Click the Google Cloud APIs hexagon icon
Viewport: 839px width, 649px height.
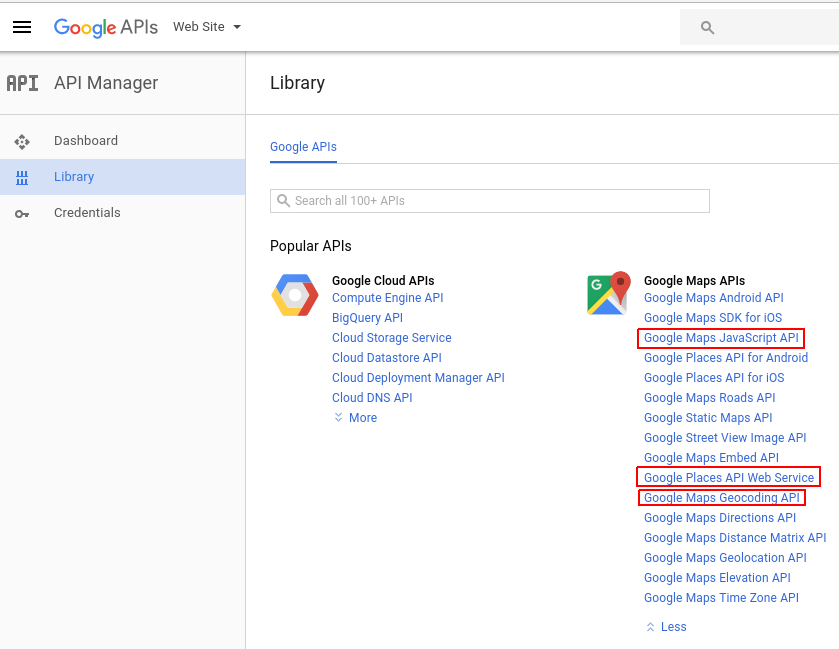point(295,295)
